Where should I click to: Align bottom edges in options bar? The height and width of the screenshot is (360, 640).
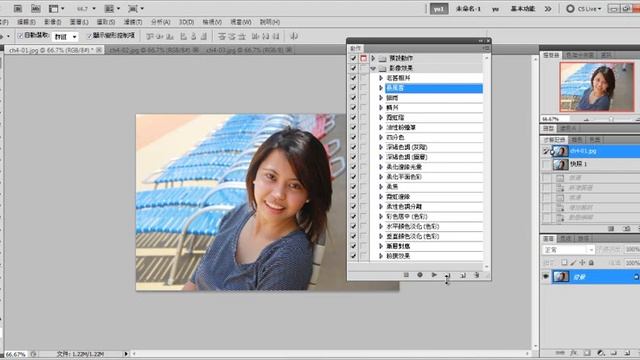[170, 36]
